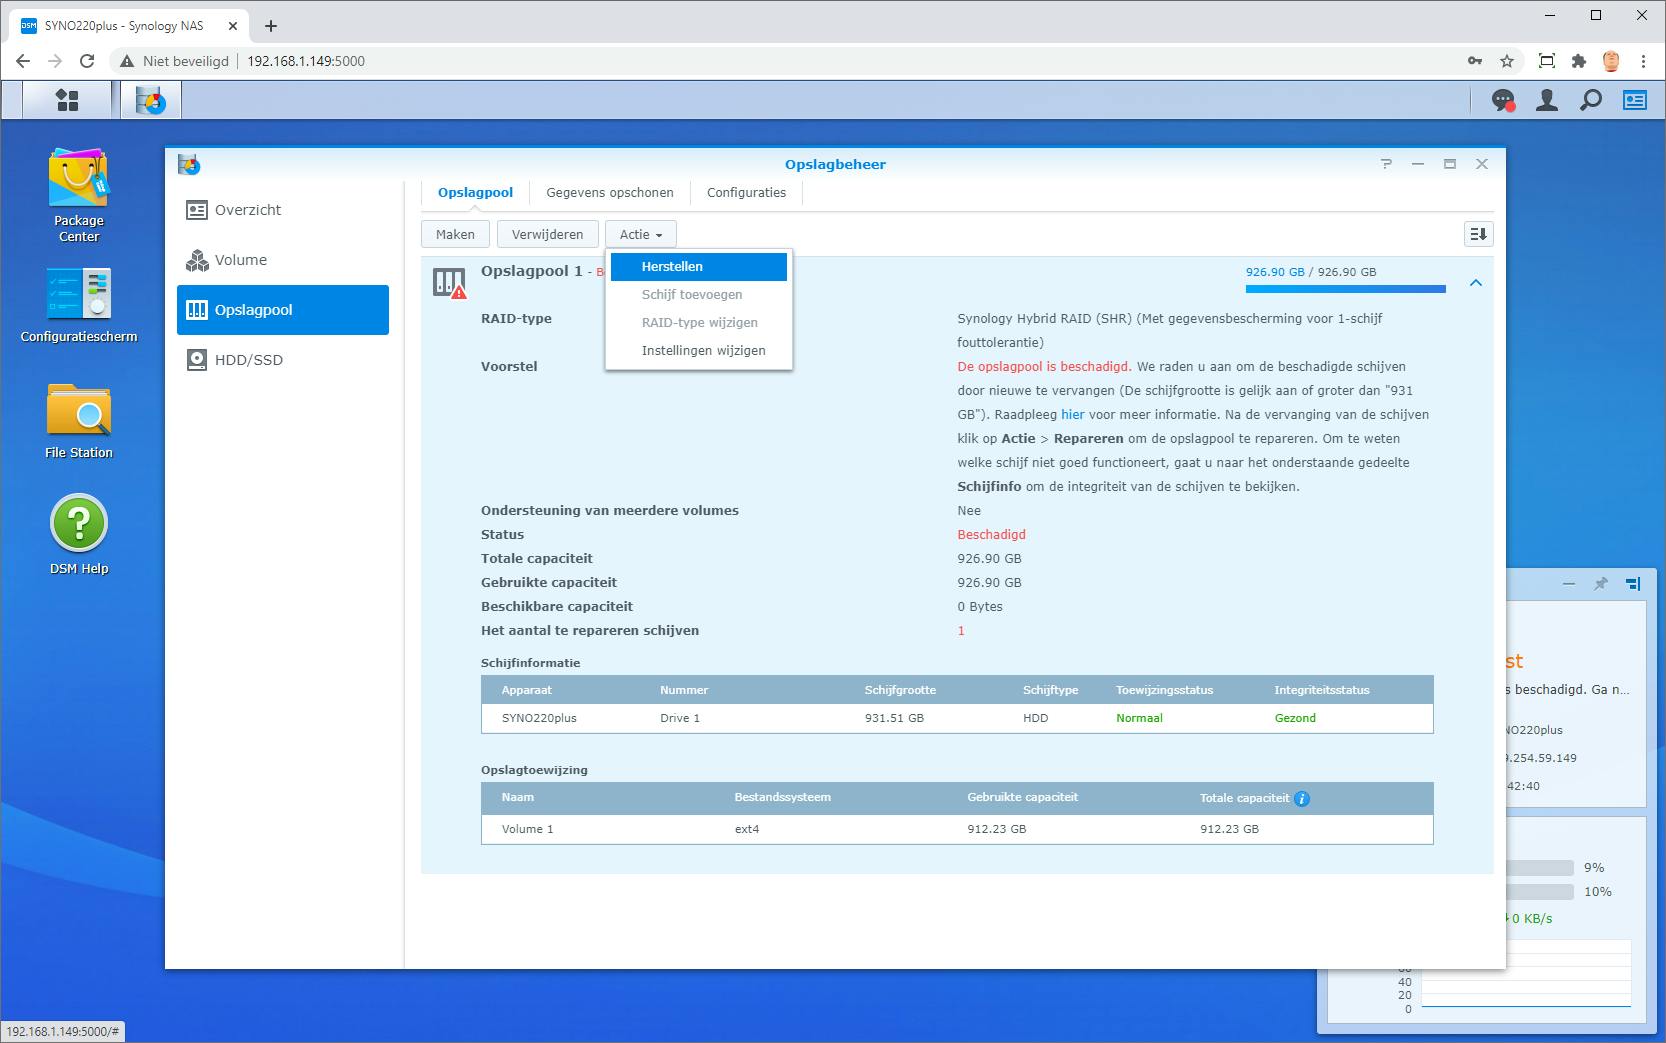Select the Opslagpool tab

pos(475,193)
